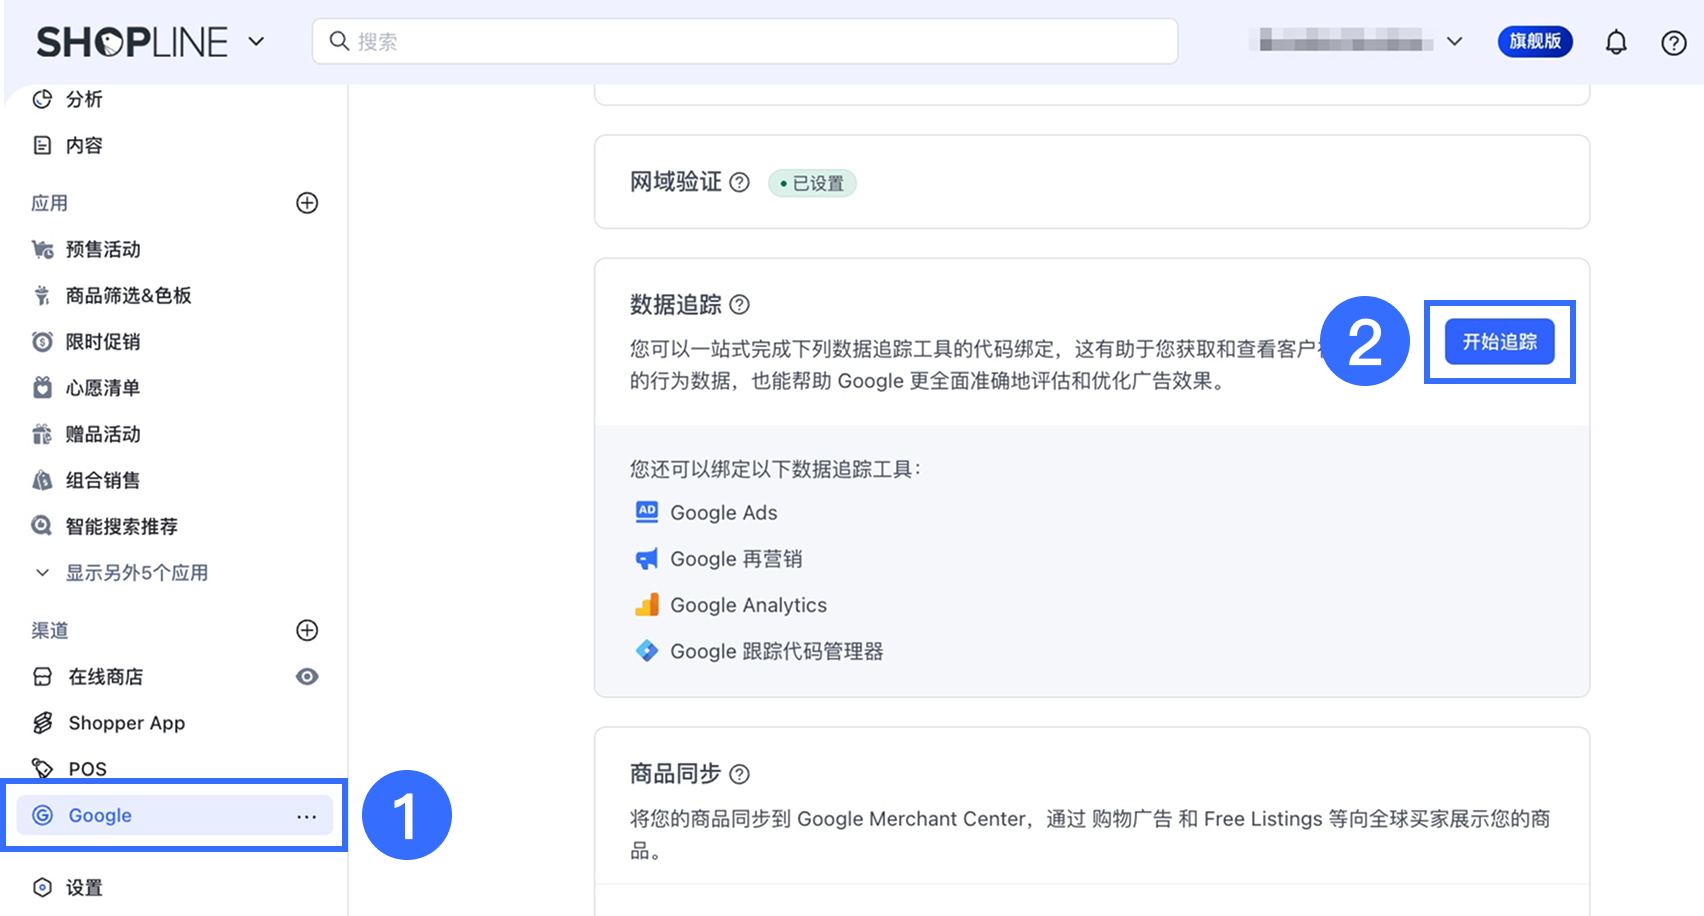This screenshot has width=1704, height=916.
Task: Click the help icon next to 数据追踪
Action: [x=739, y=305]
